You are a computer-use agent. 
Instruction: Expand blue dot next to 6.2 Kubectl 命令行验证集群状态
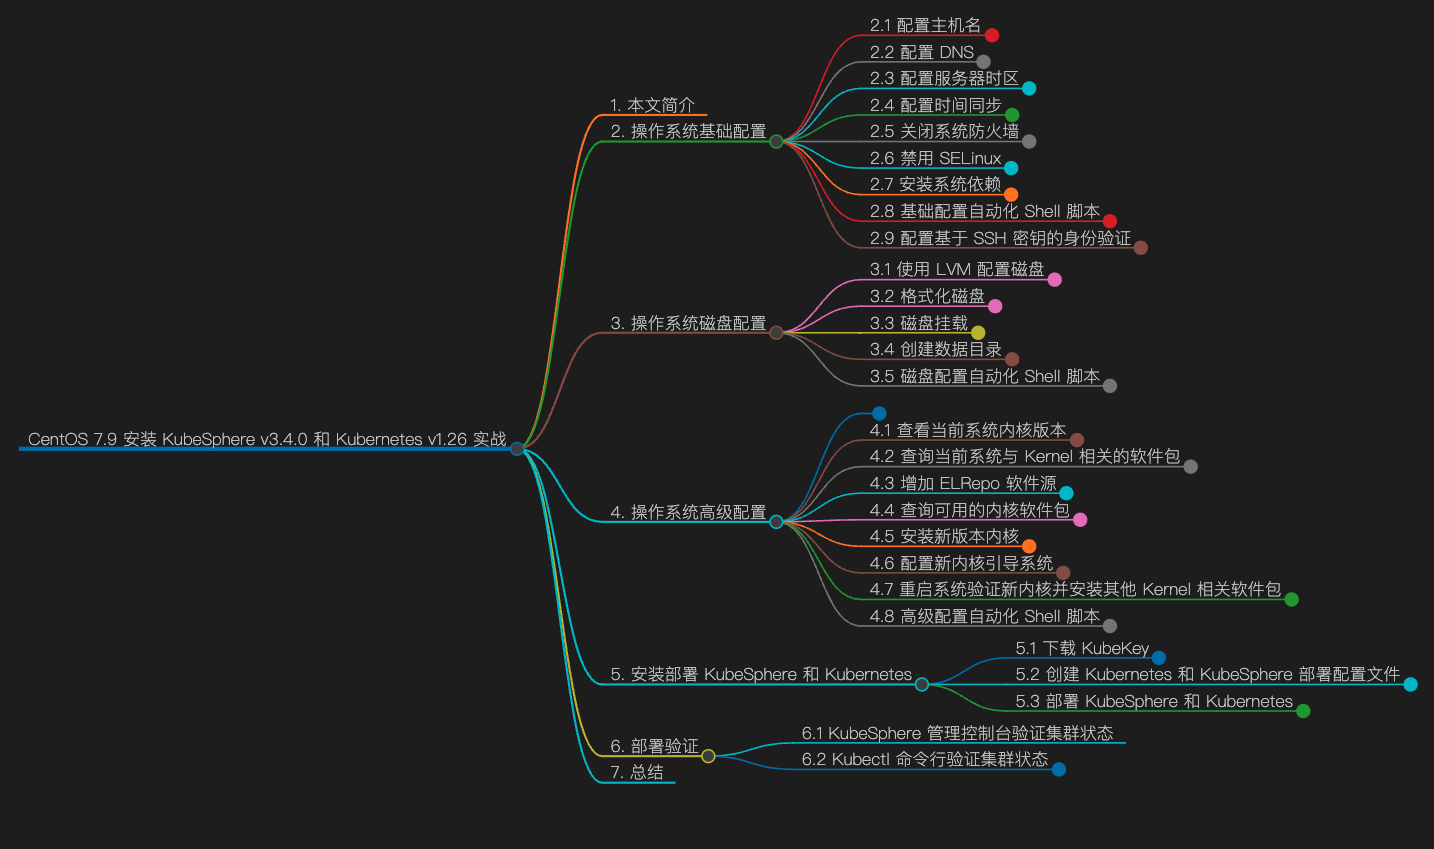(x=1059, y=769)
